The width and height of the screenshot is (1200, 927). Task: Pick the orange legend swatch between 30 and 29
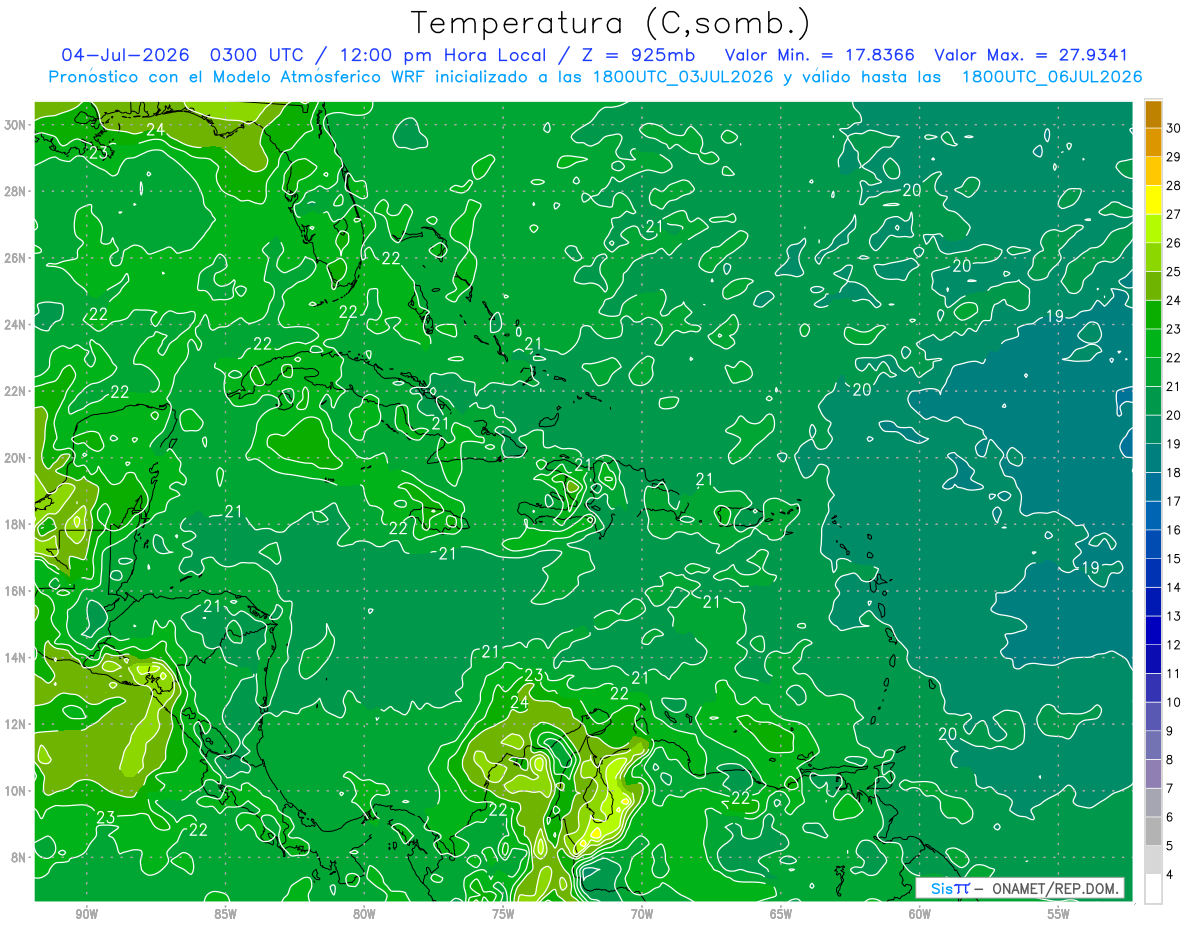(1154, 142)
